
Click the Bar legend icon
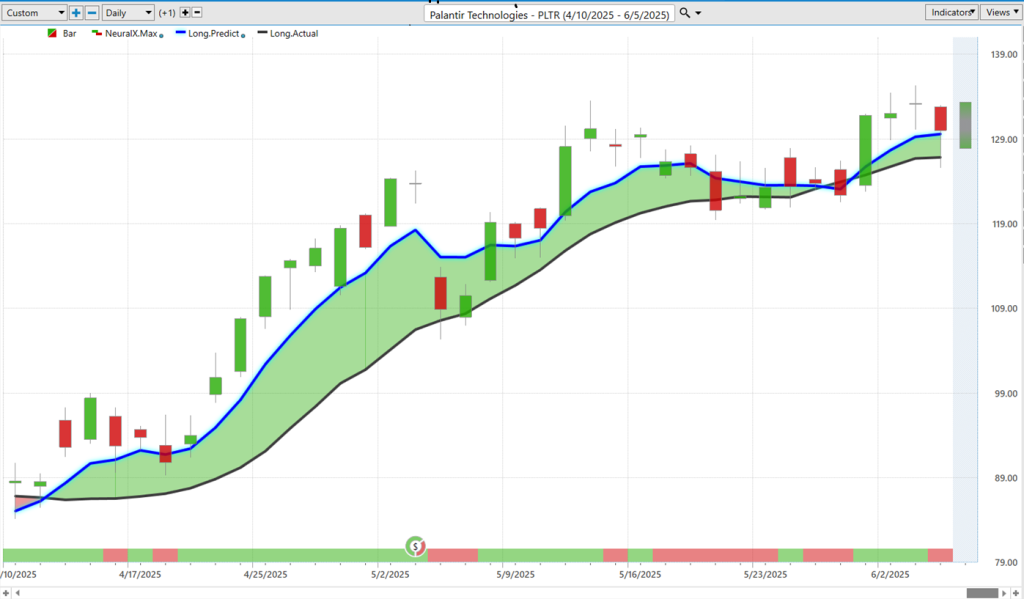(x=52, y=33)
